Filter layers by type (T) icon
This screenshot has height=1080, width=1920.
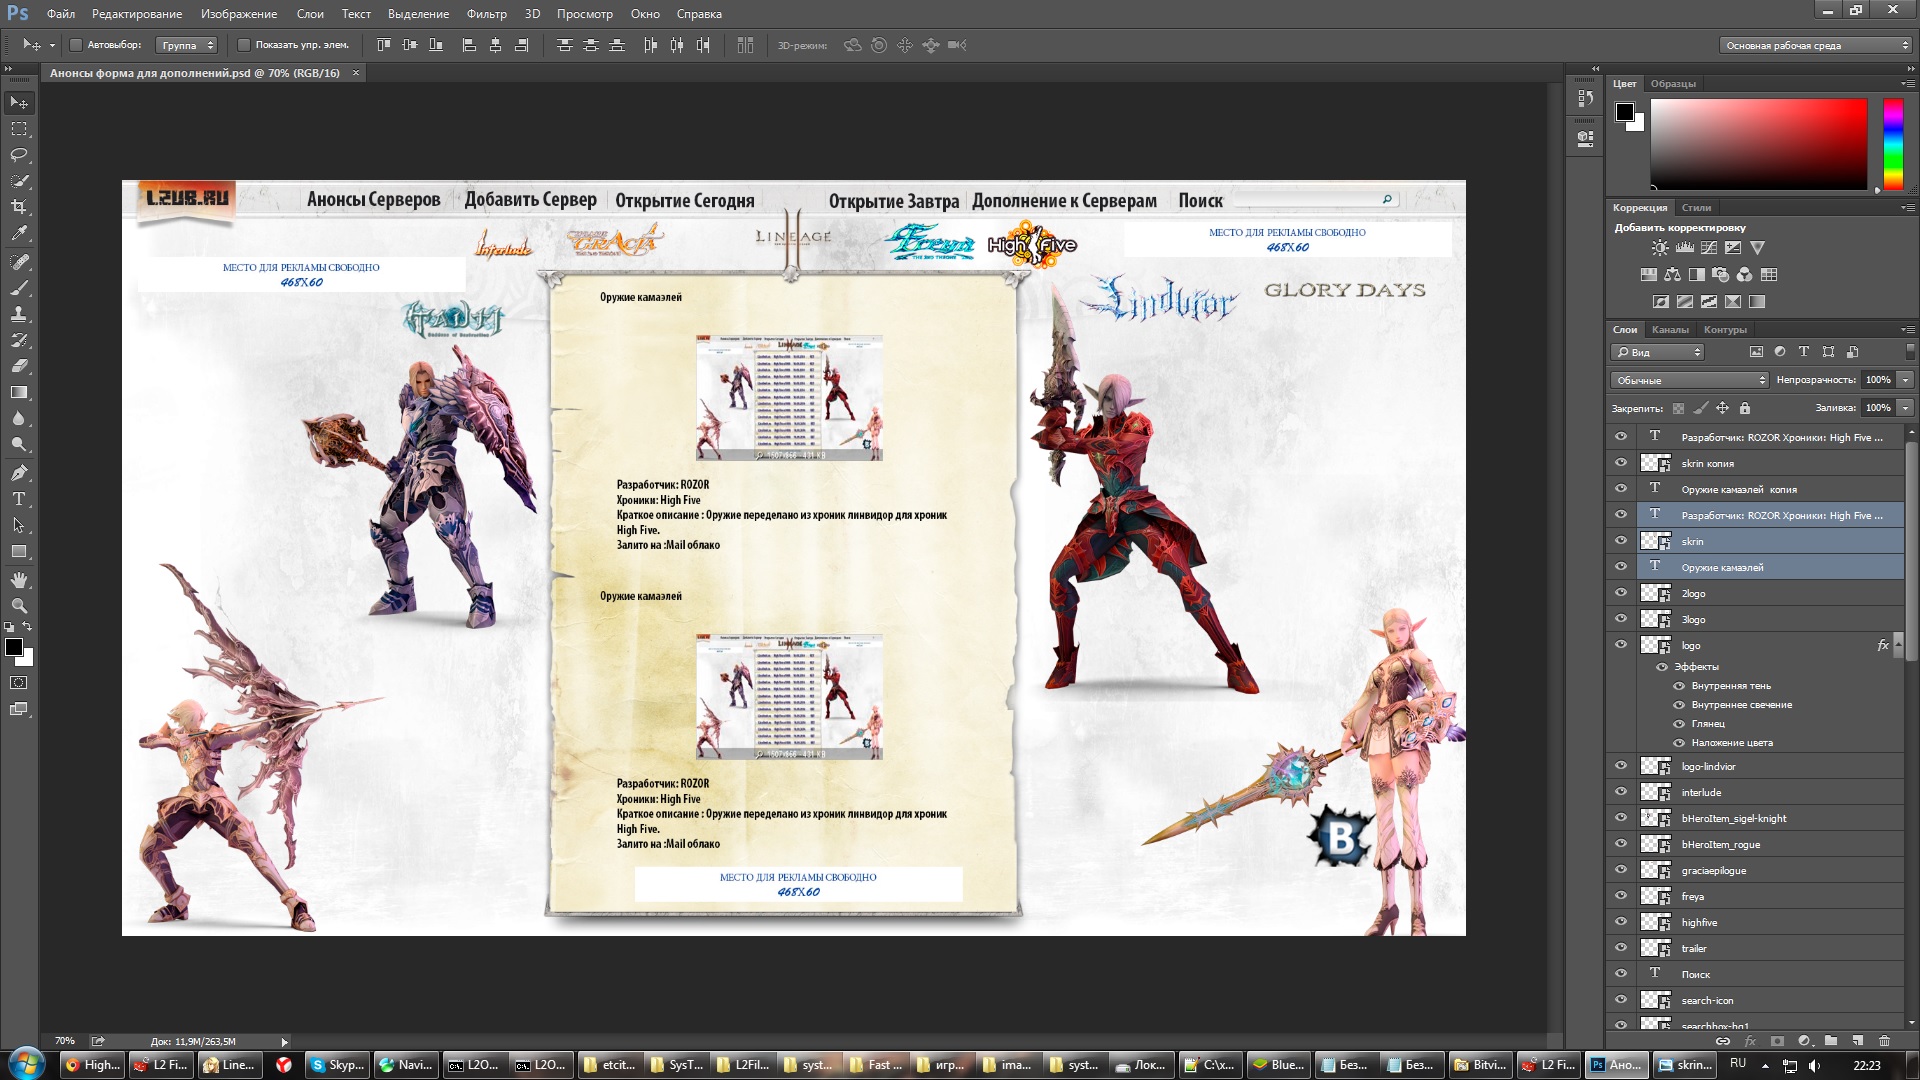(1804, 352)
